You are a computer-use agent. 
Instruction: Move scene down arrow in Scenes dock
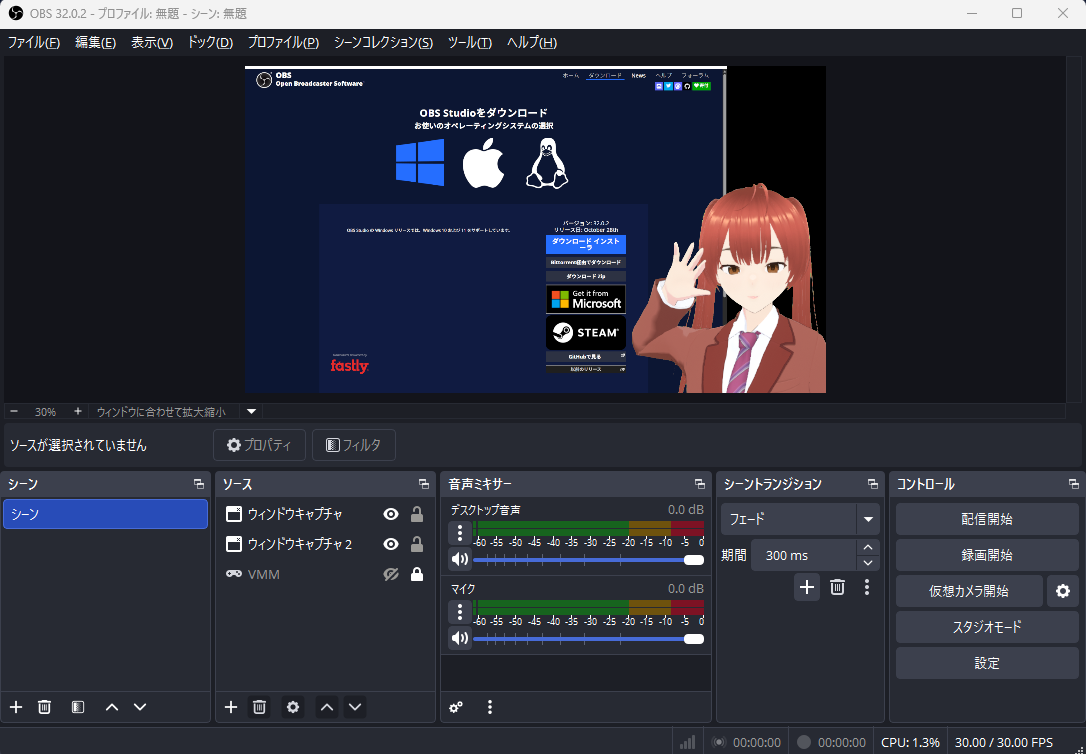(140, 707)
